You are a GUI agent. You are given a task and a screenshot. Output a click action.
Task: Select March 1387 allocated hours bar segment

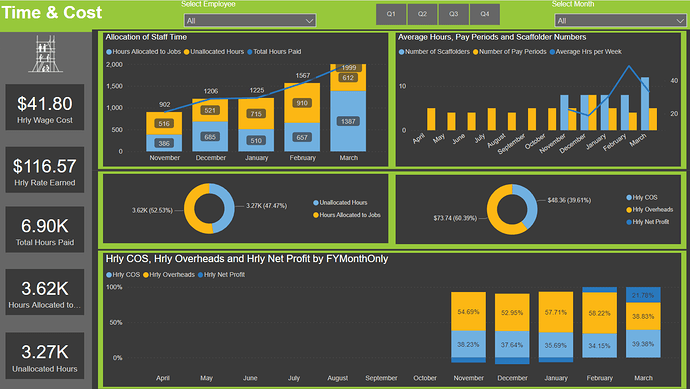[348, 121]
